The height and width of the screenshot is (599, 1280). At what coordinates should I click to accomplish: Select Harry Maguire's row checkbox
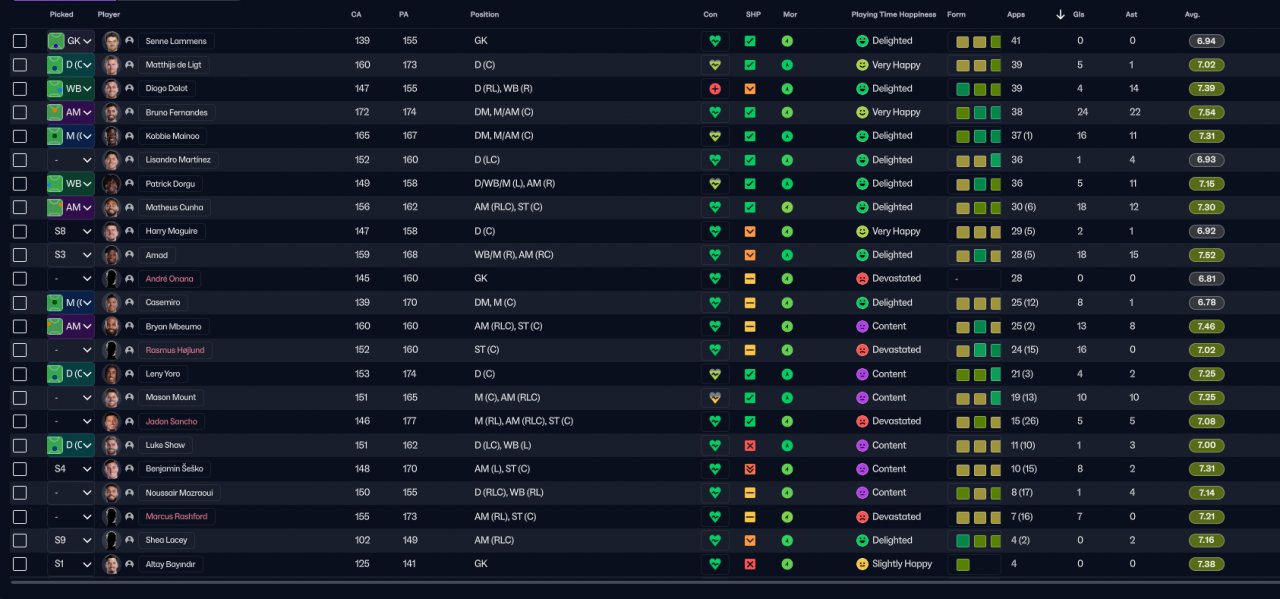point(20,231)
